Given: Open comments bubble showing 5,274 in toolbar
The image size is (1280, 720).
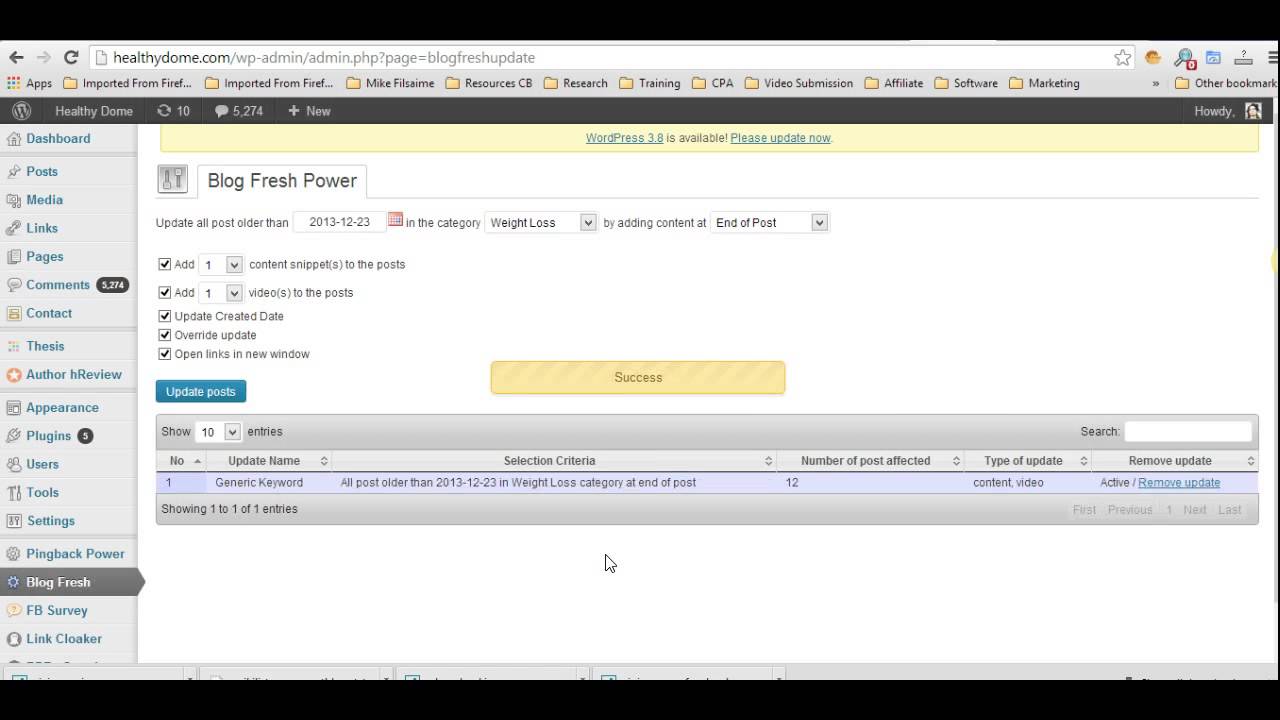Looking at the screenshot, I should (239, 111).
